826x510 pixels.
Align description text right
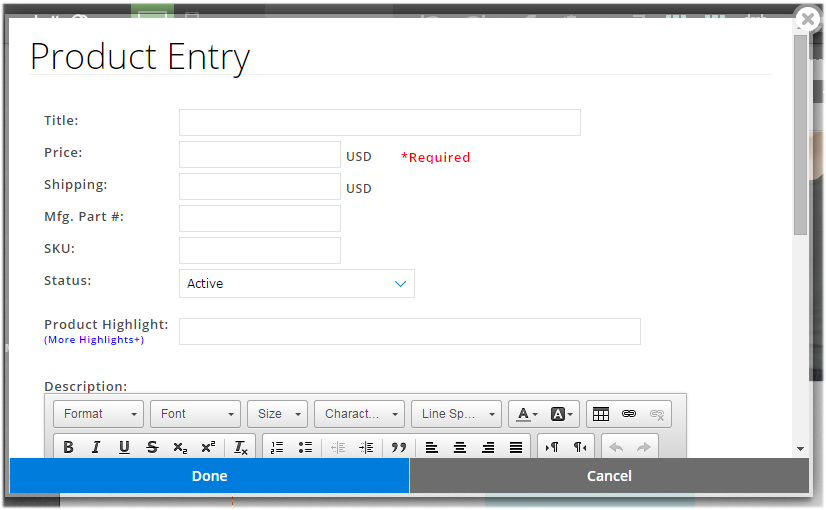pos(488,447)
